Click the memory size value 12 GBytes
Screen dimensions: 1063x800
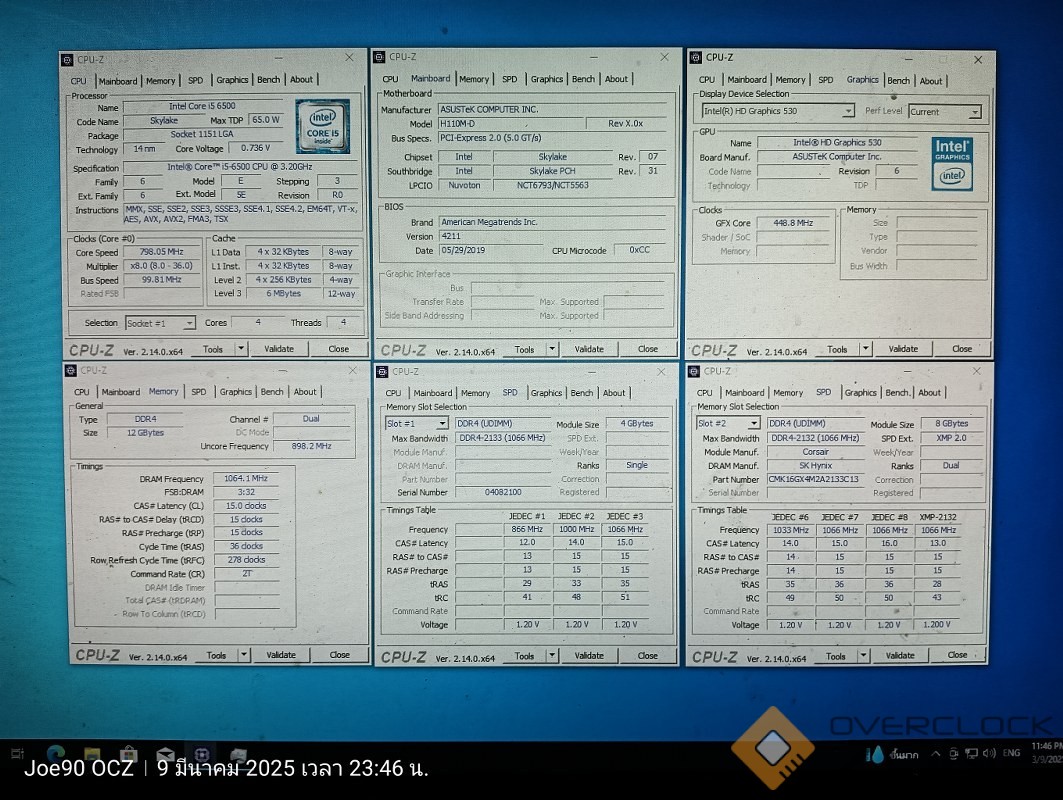click(145, 433)
